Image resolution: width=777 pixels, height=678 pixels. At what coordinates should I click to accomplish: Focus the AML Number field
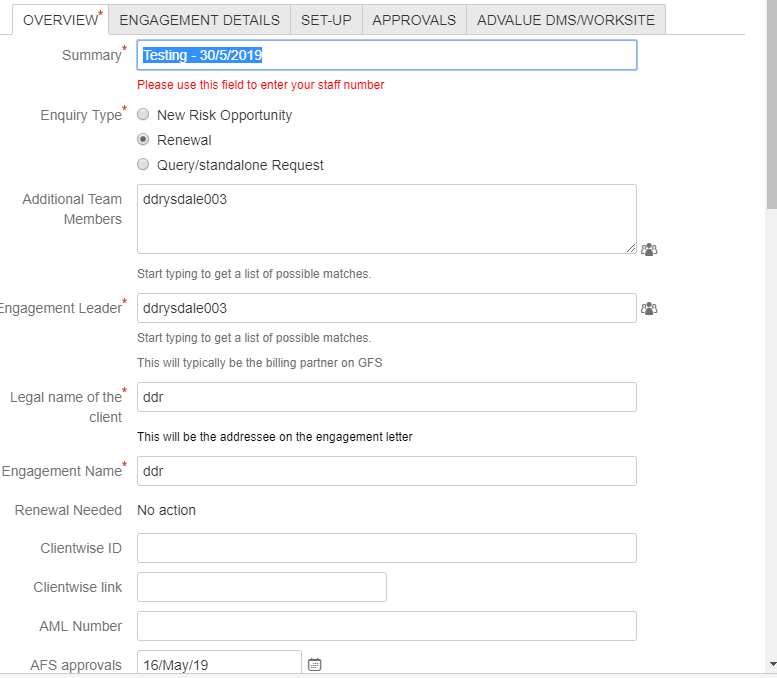pyautogui.click(x=387, y=626)
